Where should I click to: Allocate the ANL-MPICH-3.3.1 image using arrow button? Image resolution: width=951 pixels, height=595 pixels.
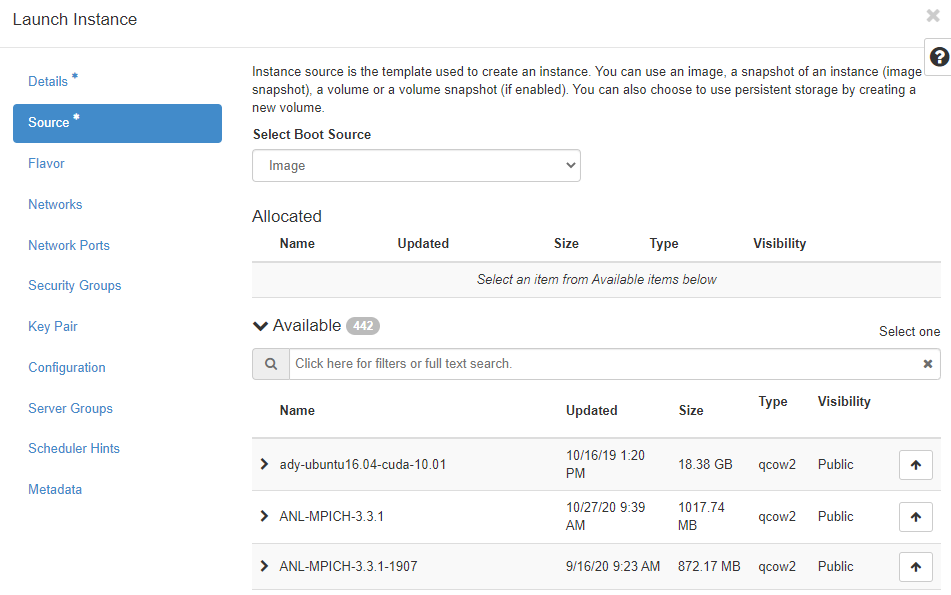(x=915, y=517)
